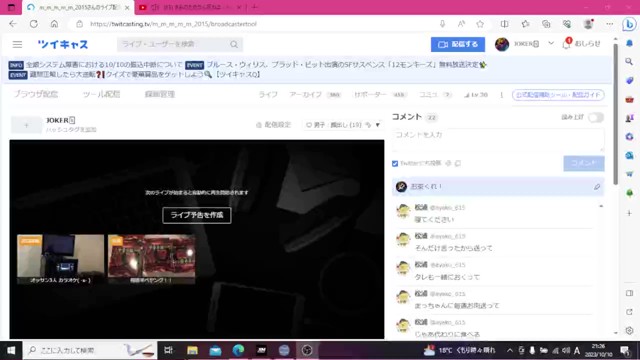This screenshot has height=360, width=640.
Task: Uncheck the post-to-Twitter checkbox
Action: point(395,163)
